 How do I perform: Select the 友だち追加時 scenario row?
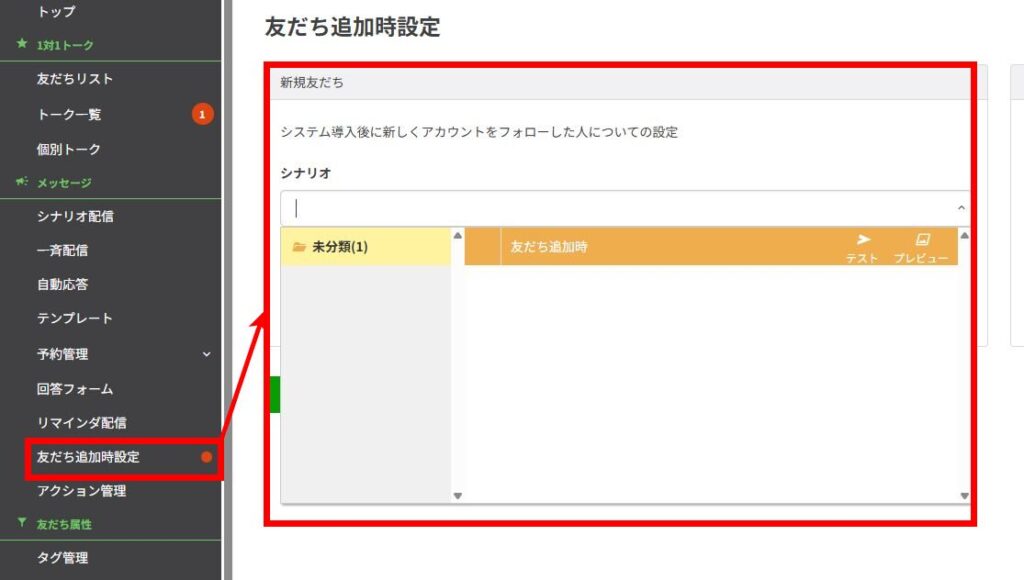(660, 246)
